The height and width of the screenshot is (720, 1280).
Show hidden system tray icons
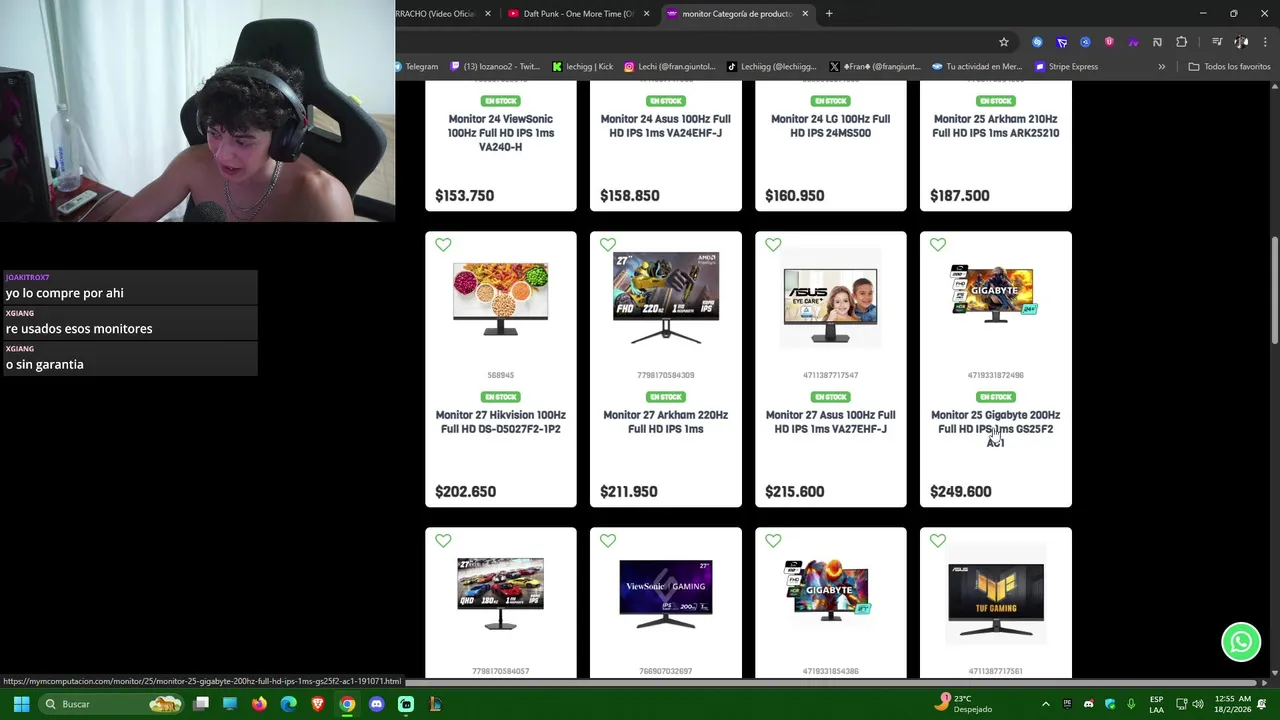coord(1046,704)
